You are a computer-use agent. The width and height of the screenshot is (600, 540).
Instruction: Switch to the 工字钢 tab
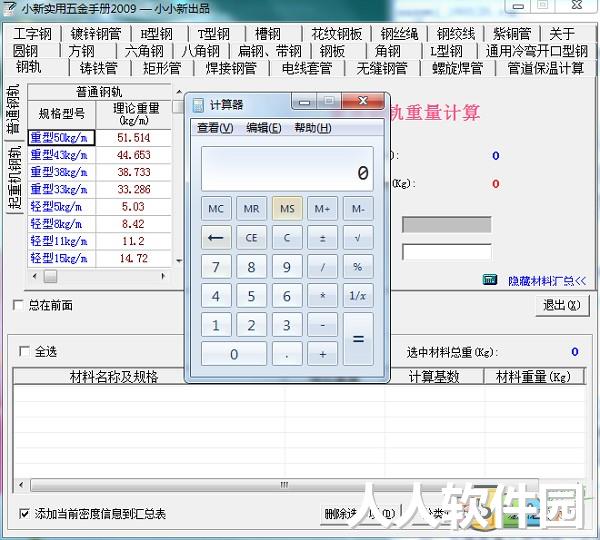[x=32, y=34]
